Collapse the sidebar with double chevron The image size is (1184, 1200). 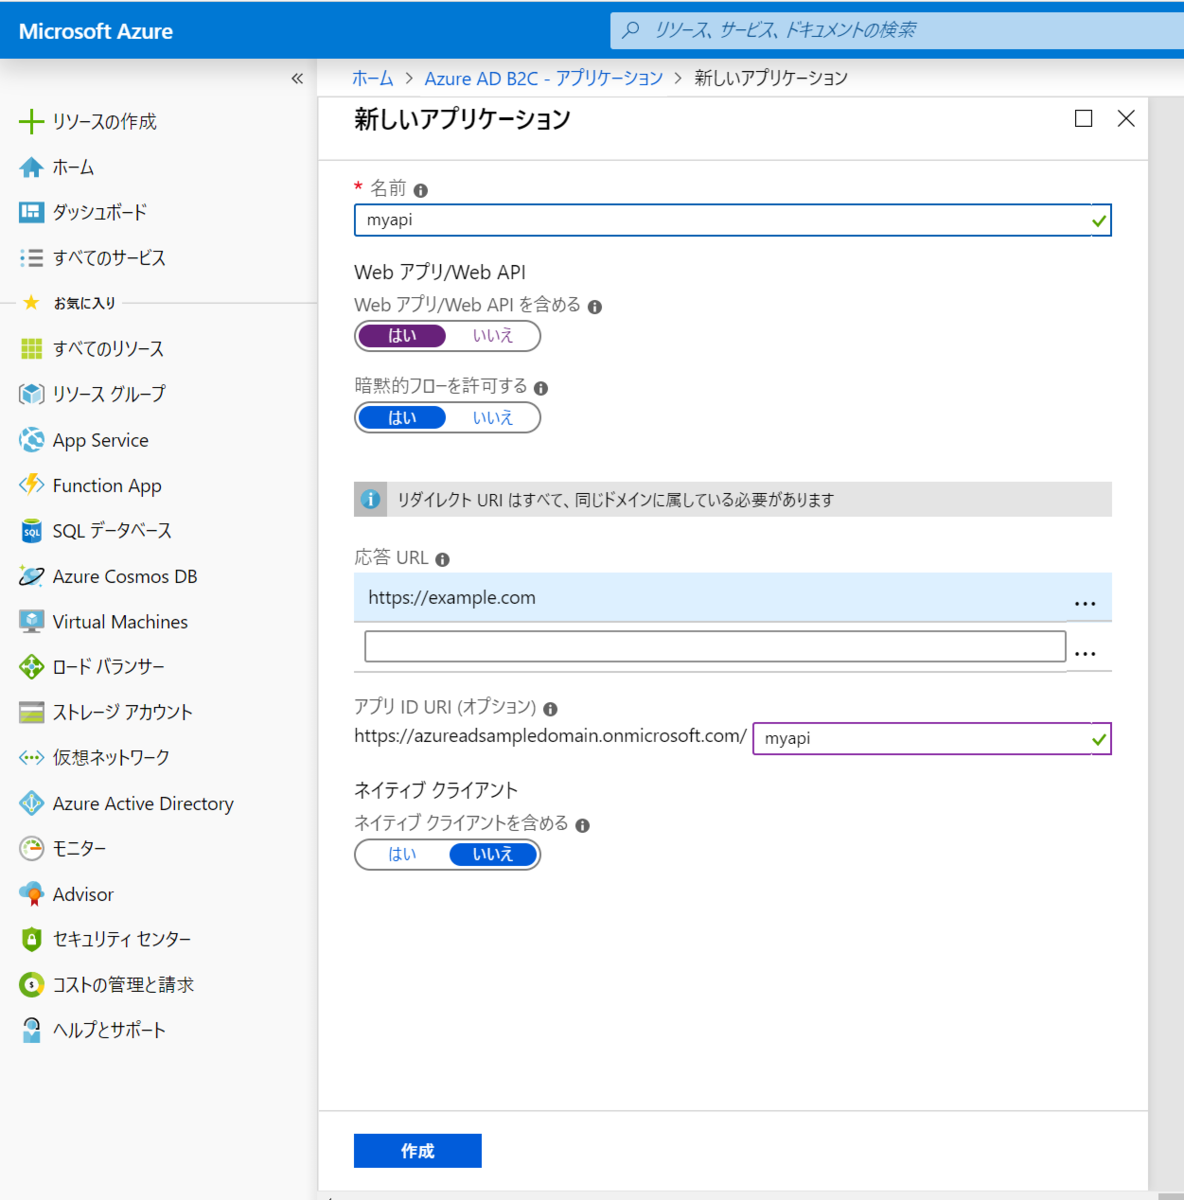point(297,78)
